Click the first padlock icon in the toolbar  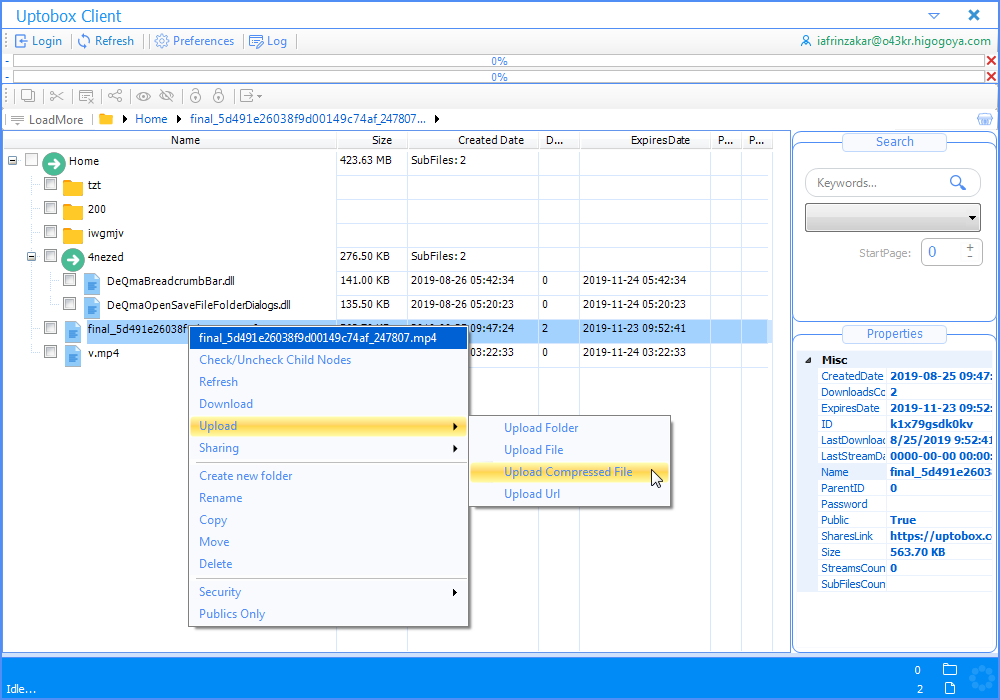(195, 96)
